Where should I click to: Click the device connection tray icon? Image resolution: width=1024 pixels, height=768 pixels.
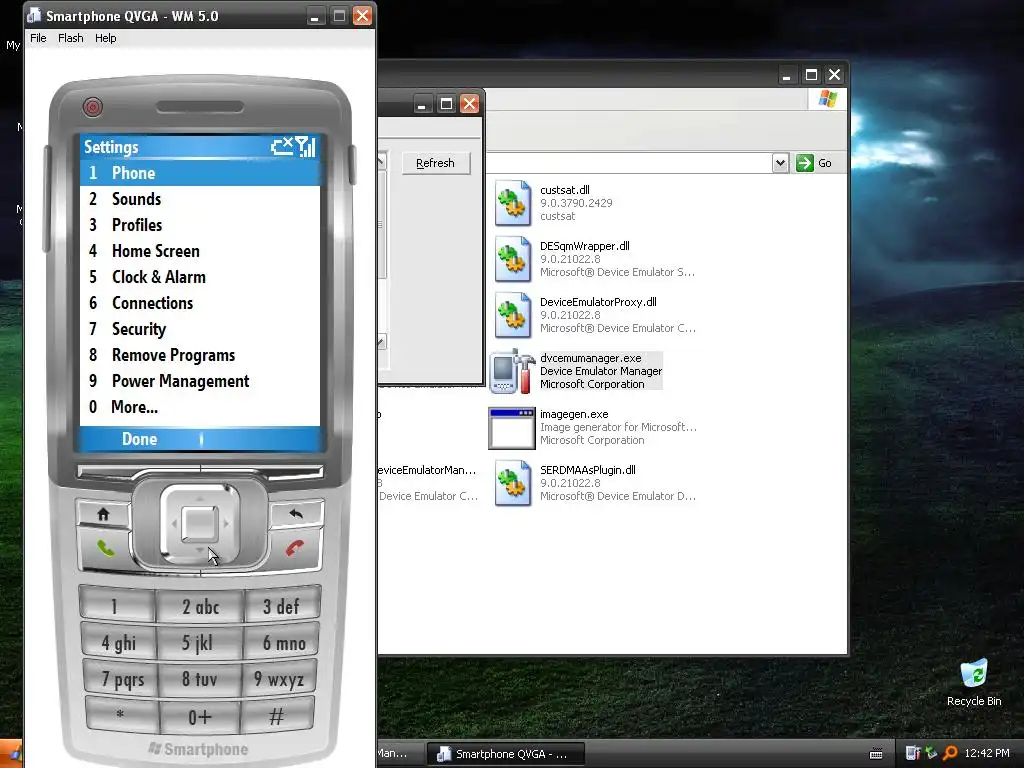(x=913, y=753)
